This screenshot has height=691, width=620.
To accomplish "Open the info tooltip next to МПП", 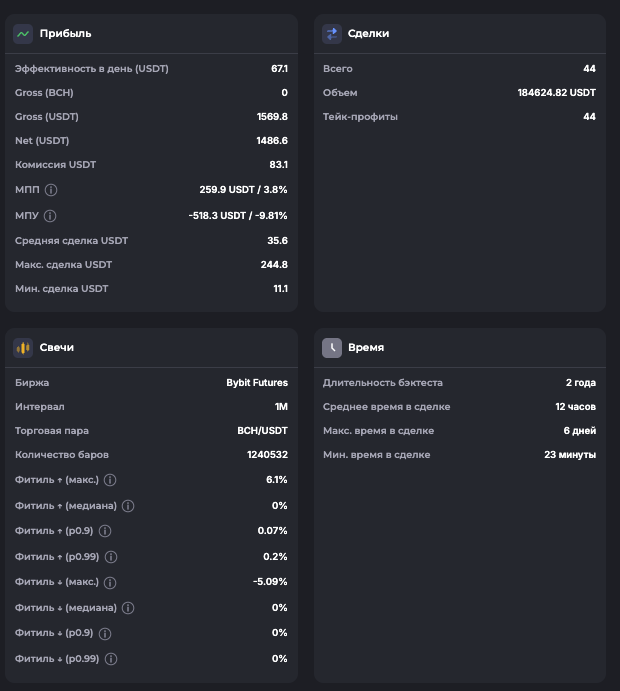I will tap(51, 190).
